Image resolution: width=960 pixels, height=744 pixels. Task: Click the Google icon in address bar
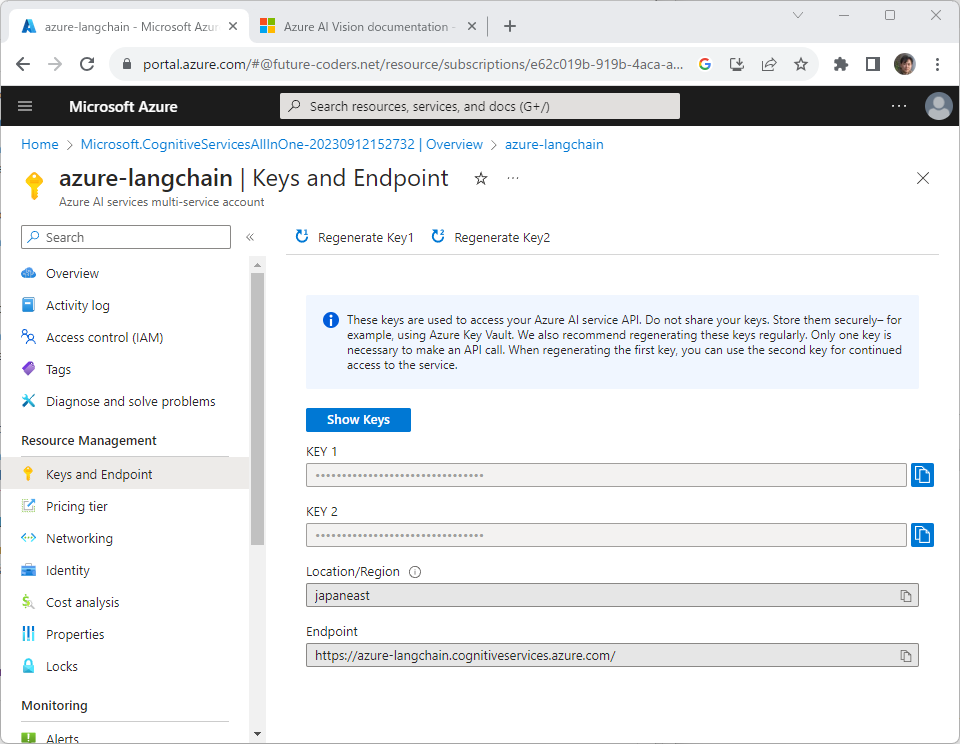click(705, 64)
